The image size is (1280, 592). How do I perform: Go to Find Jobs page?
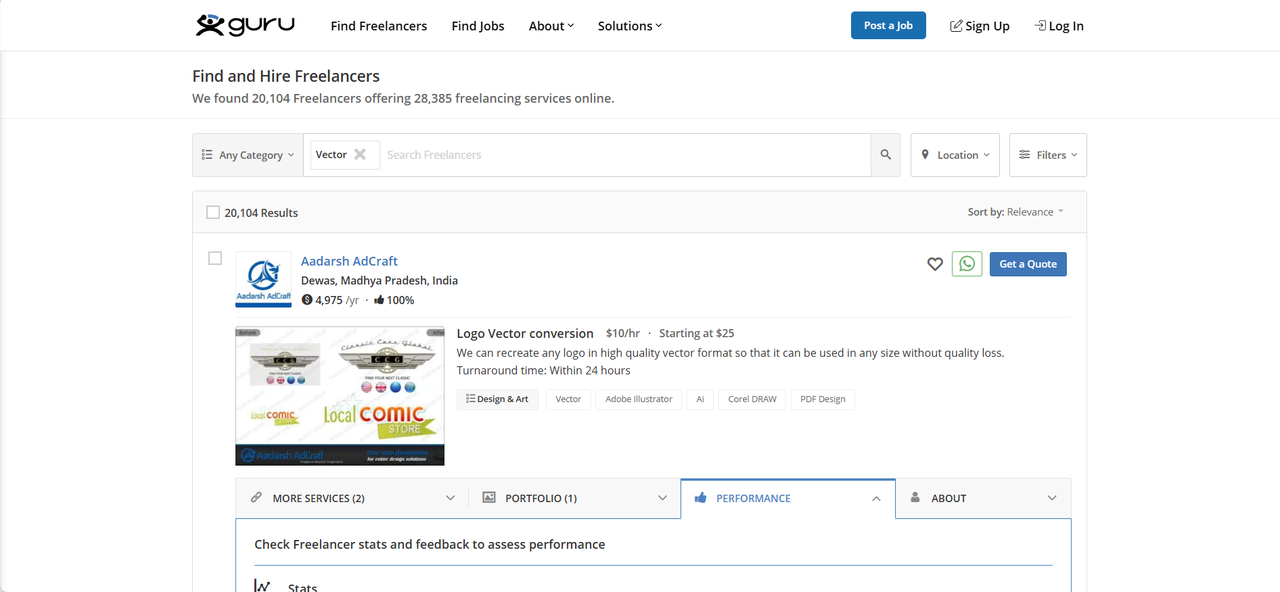point(478,26)
